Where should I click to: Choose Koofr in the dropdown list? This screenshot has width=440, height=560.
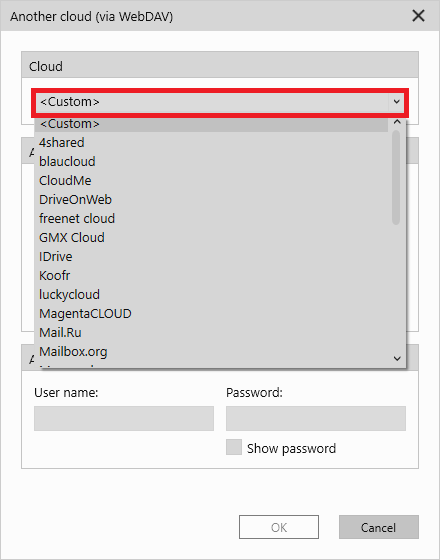point(211,275)
